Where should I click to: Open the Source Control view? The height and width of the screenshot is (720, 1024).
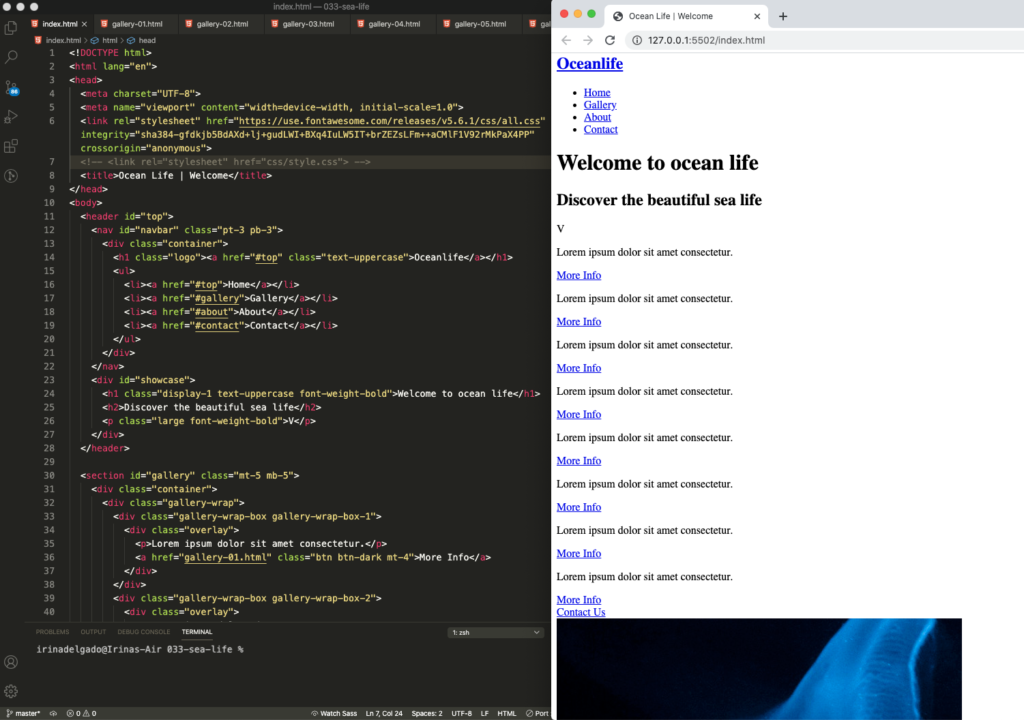click(11, 88)
